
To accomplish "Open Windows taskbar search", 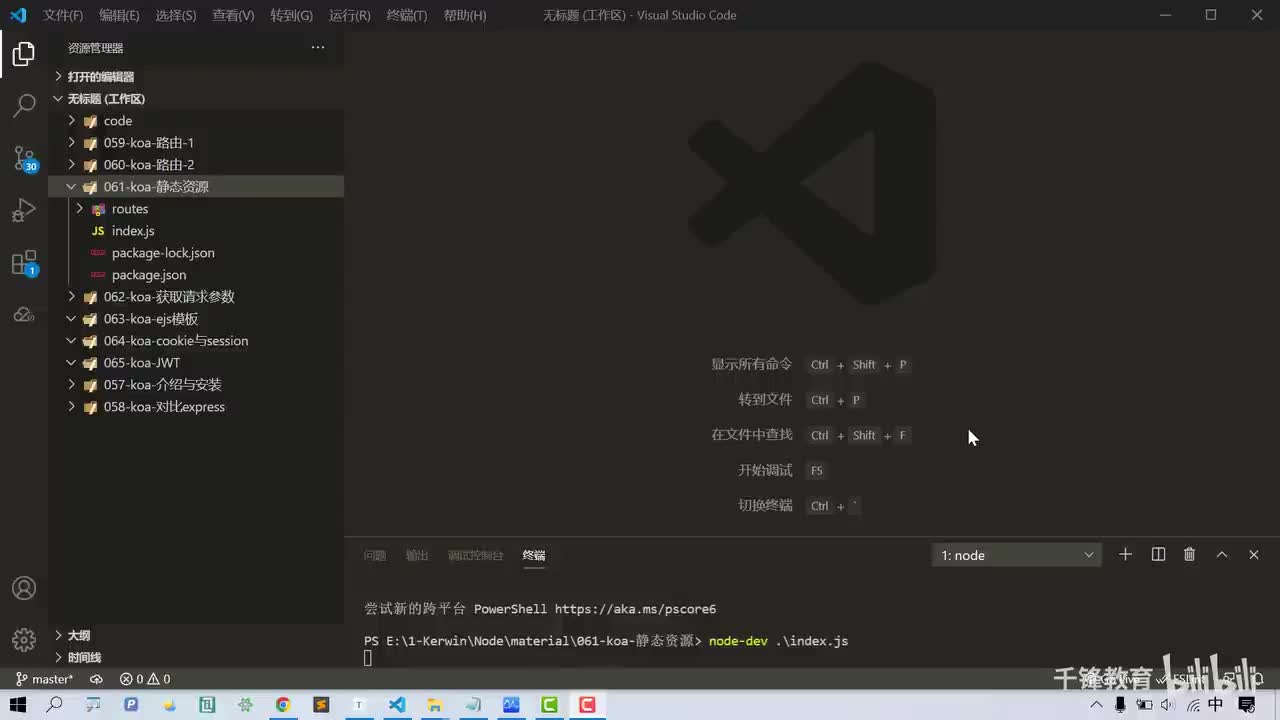I will click(x=55, y=705).
